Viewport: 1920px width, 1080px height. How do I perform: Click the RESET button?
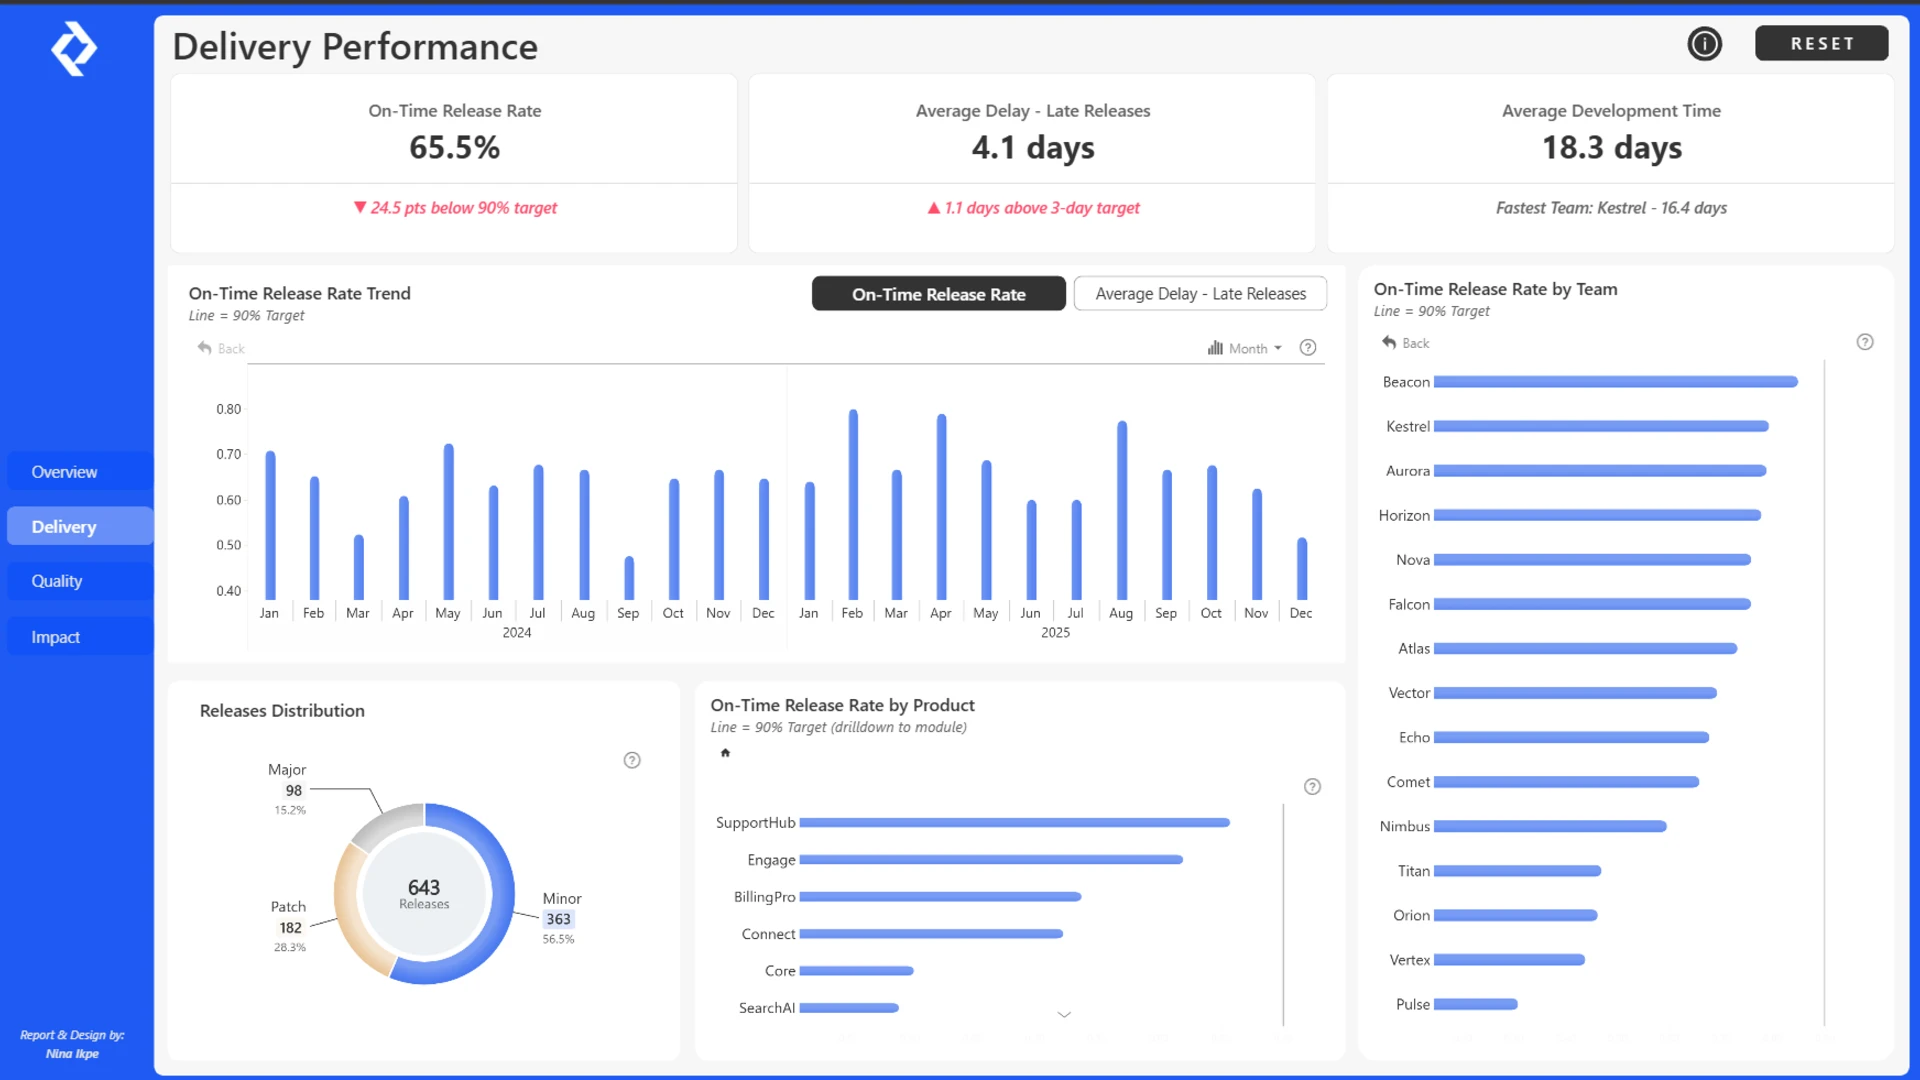1821,44
